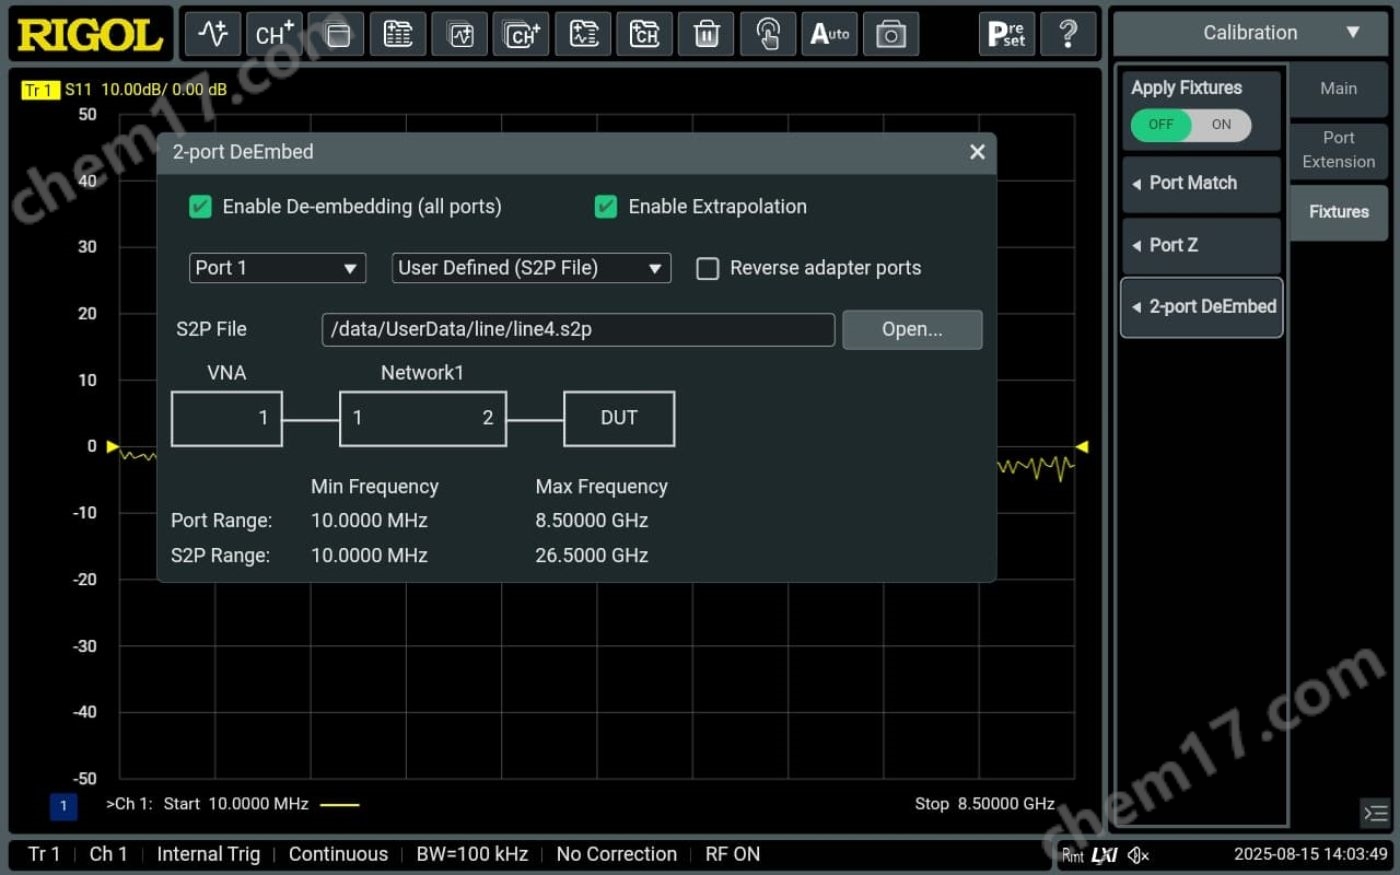Image resolution: width=1400 pixels, height=875 pixels.
Task: Open the Port Match settings
Action: [x=1200, y=184]
